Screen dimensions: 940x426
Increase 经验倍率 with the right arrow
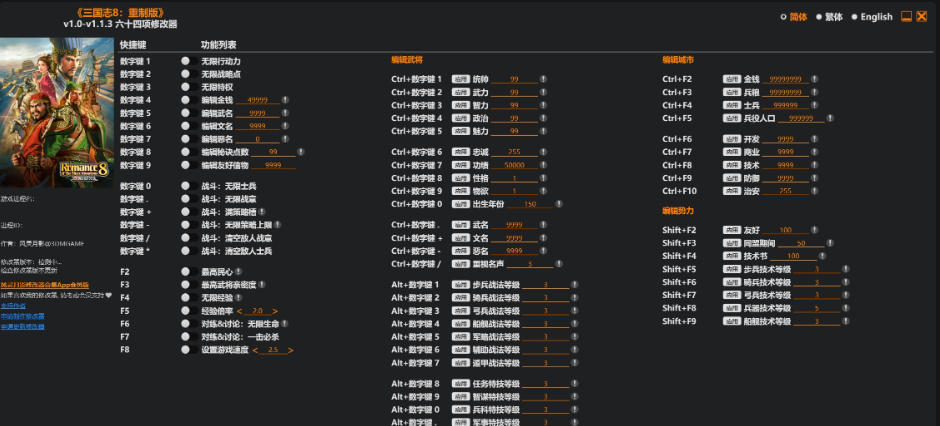tap(275, 311)
